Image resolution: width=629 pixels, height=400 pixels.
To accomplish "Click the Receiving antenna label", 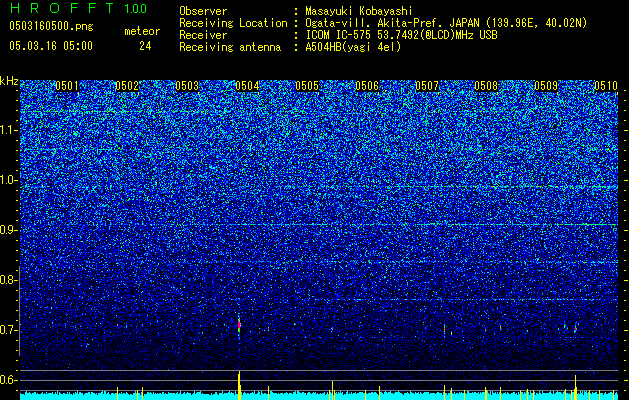I will click(x=230, y=47).
